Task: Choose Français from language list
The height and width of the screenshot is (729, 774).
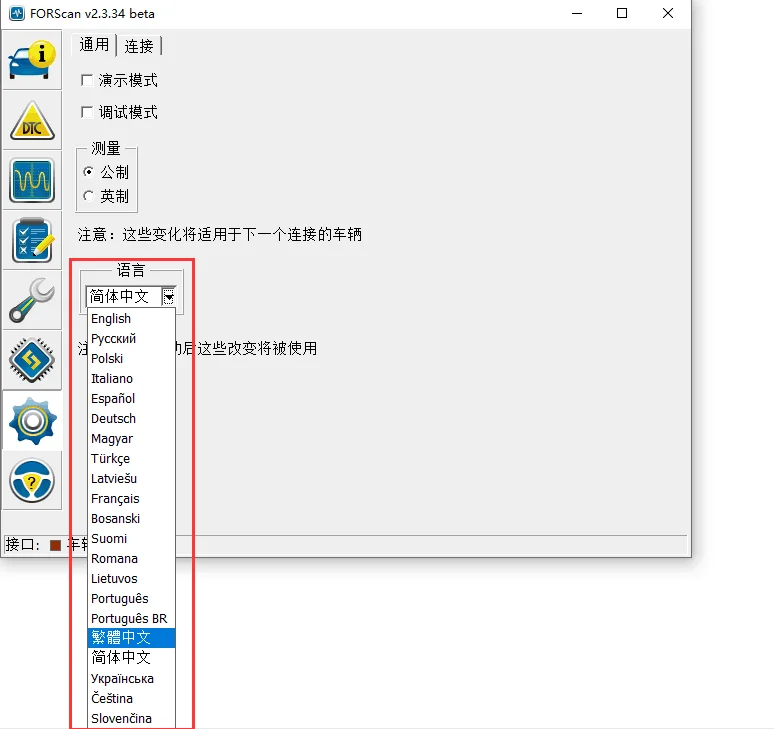Action: (131, 499)
